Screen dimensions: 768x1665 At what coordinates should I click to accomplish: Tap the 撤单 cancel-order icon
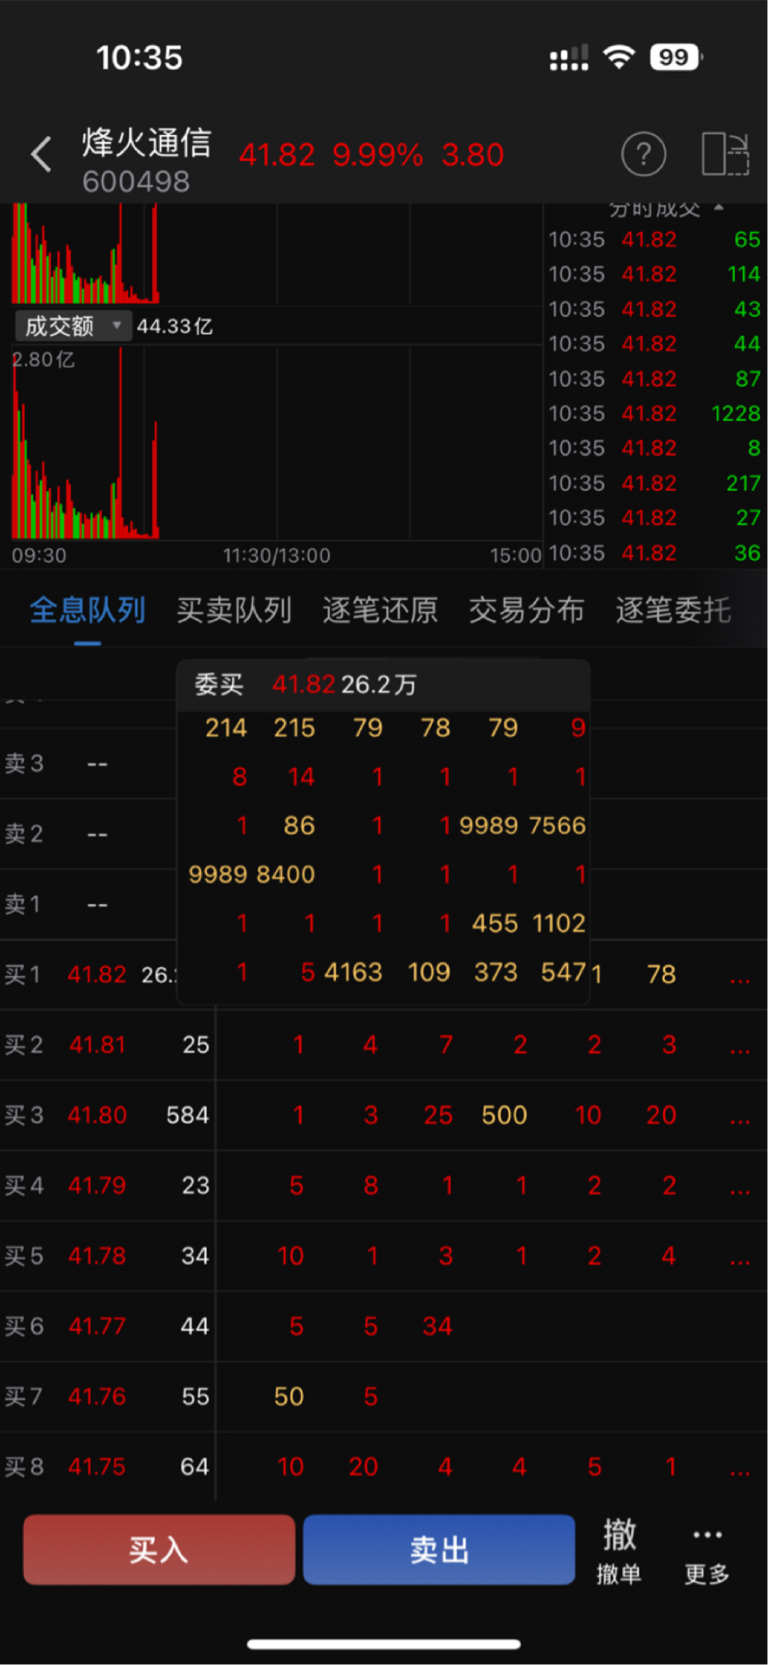(619, 1550)
